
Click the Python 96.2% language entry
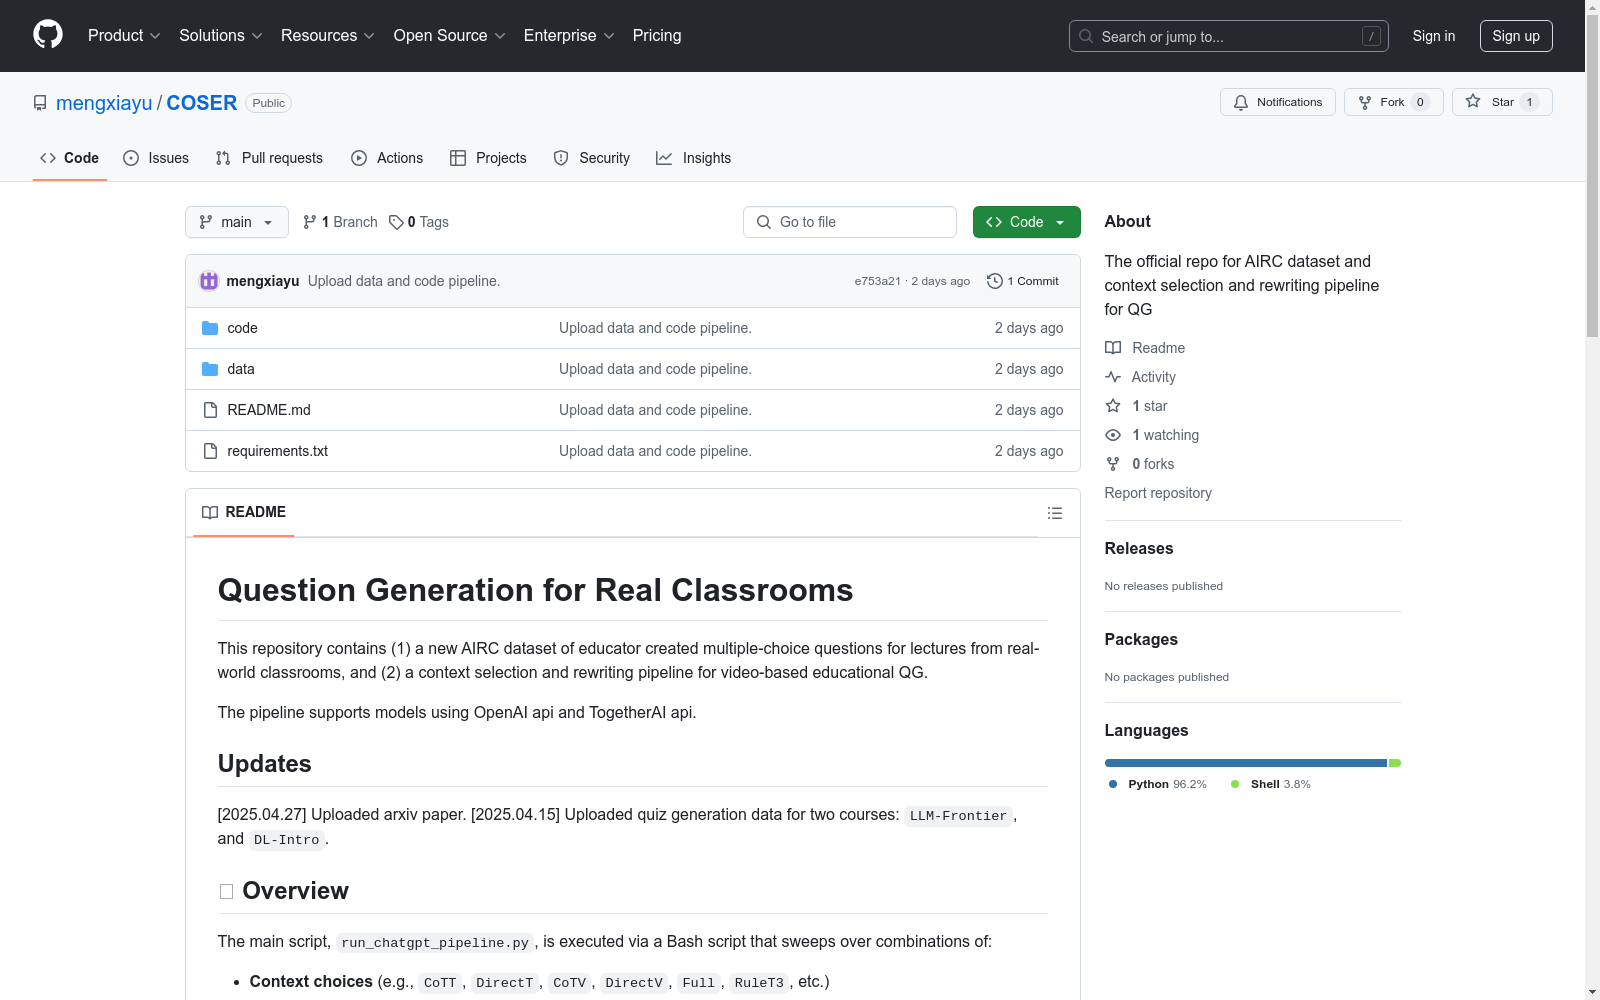(1158, 784)
